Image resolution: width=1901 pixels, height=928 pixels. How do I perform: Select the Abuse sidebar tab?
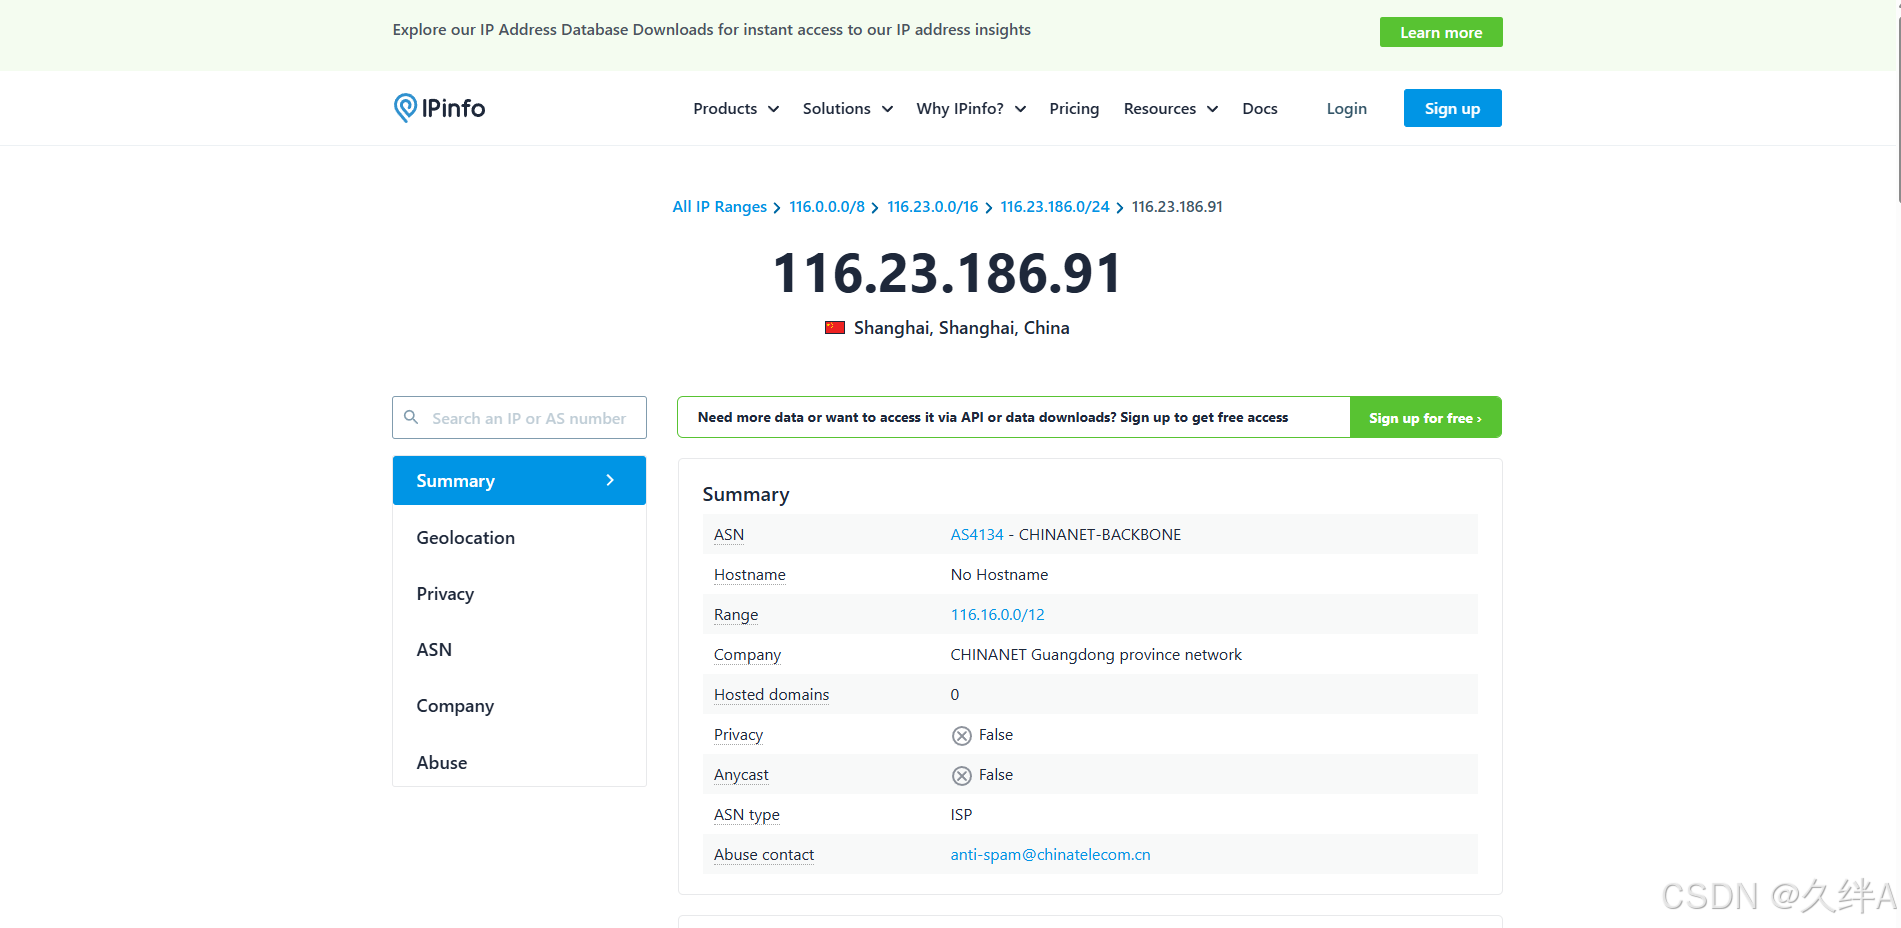point(520,762)
